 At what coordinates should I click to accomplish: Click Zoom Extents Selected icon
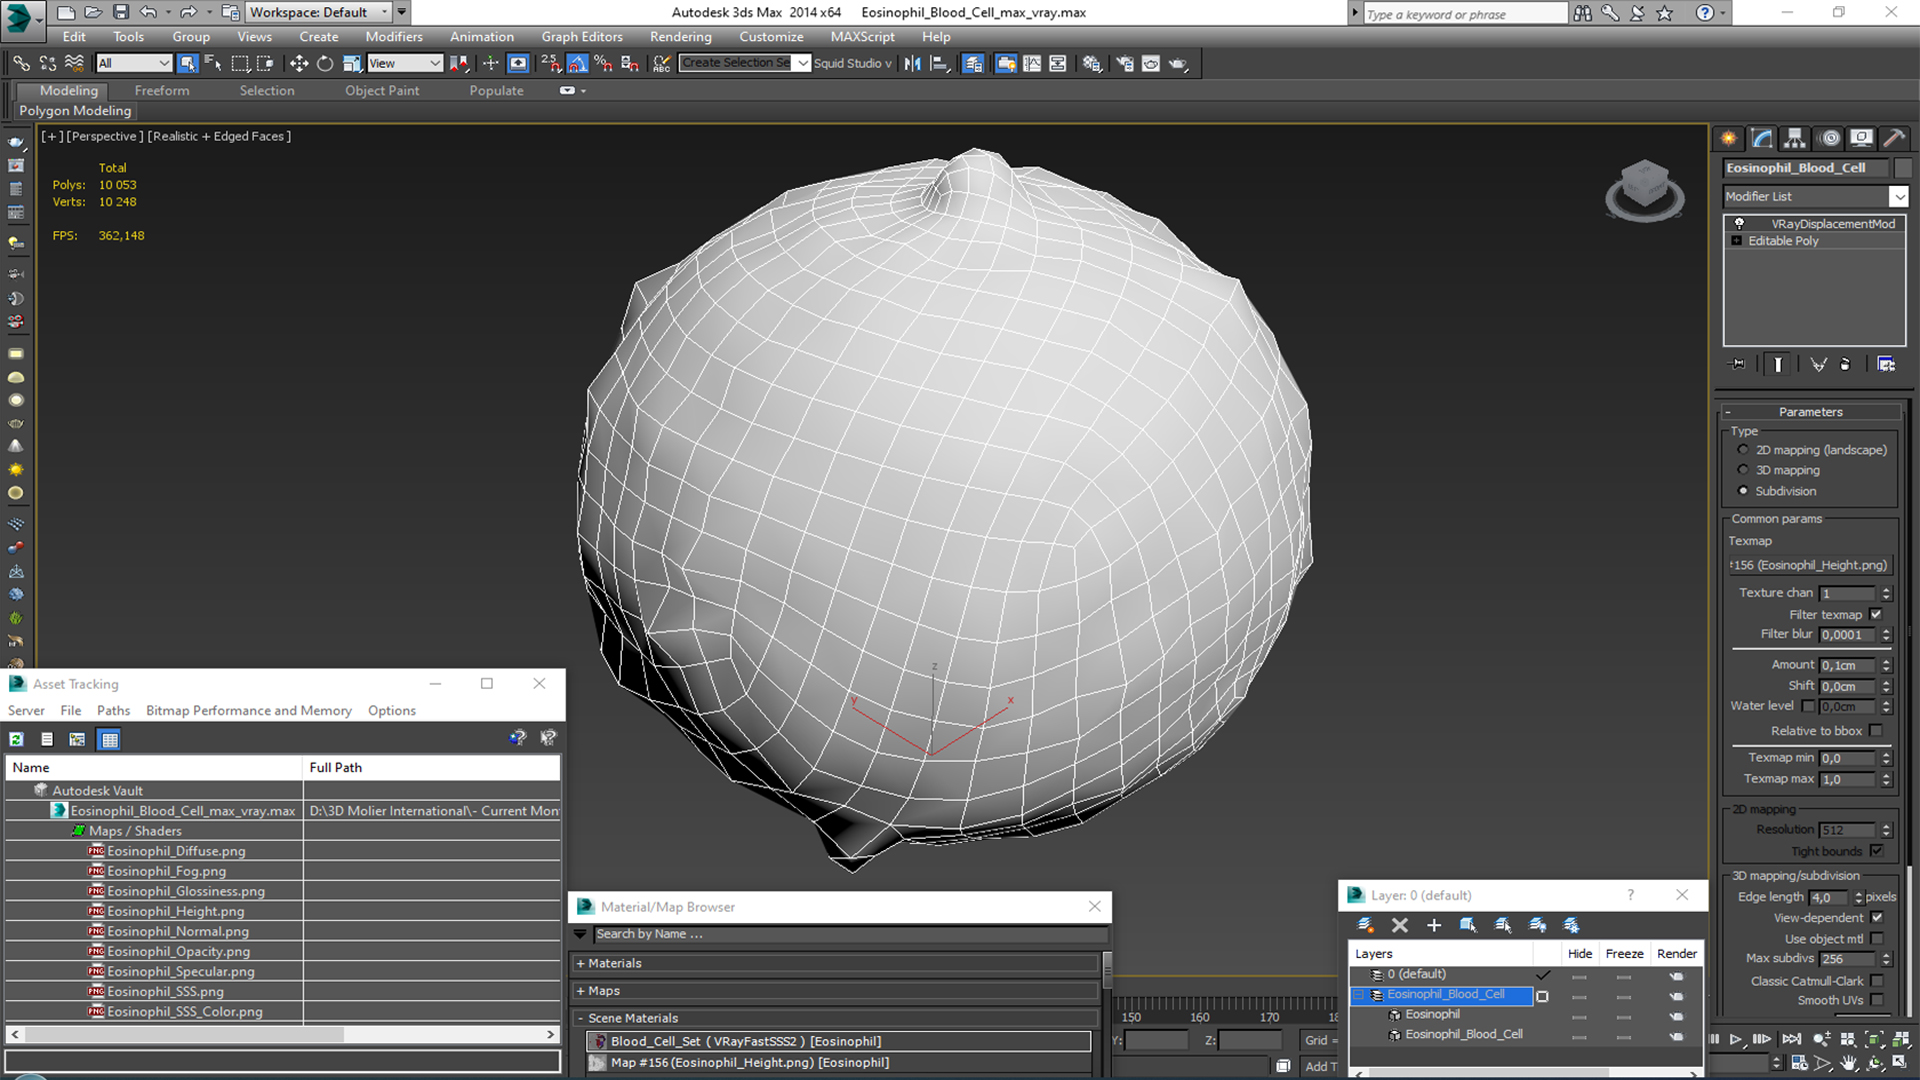pos(1874,1040)
